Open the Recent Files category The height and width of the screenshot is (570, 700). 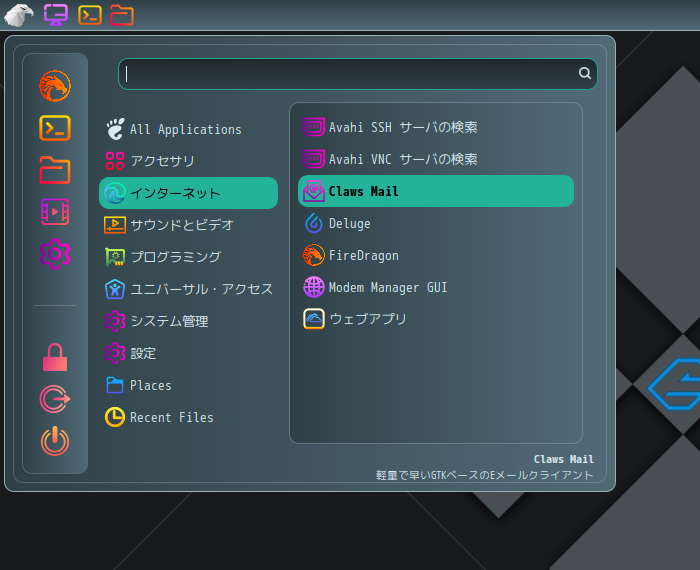(x=188, y=417)
